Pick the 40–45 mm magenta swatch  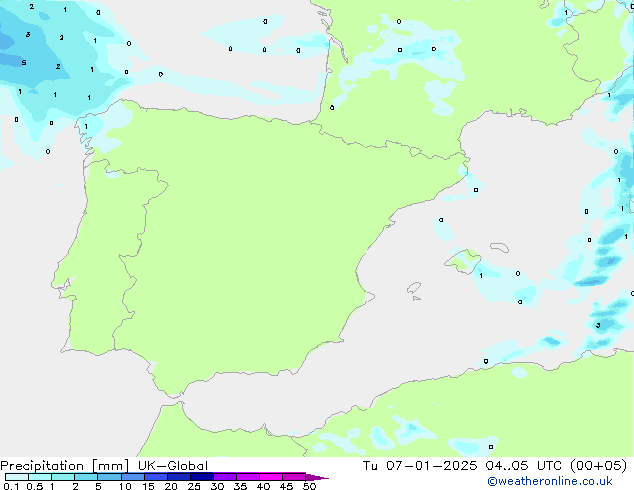tap(271, 477)
